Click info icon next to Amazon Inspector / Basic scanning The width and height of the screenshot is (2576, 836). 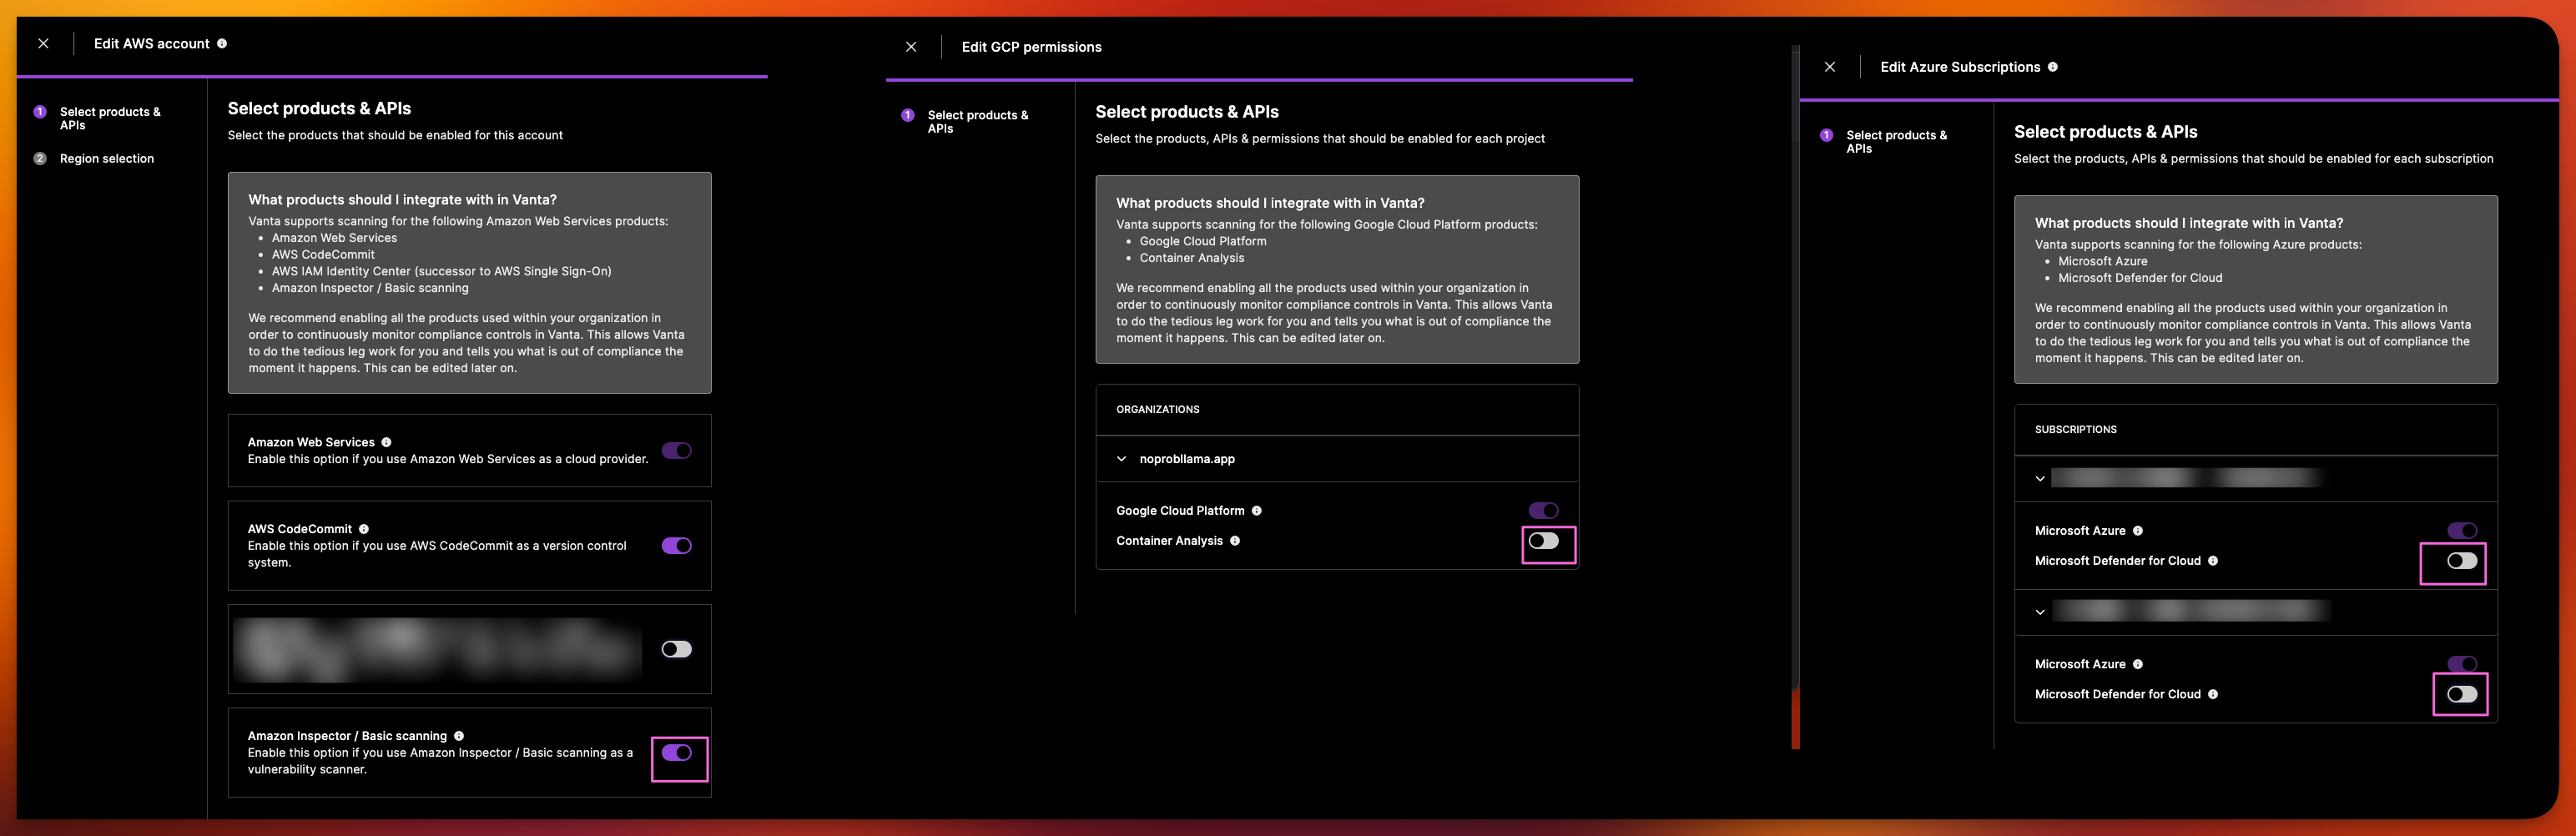click(459, 736)
